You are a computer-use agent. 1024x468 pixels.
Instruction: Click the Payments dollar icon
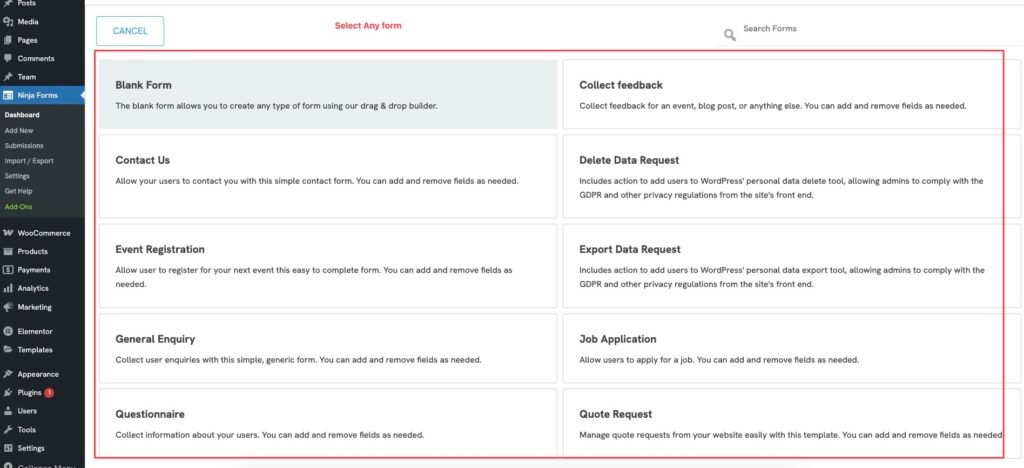pyautogui.click(x=8, y=270)
